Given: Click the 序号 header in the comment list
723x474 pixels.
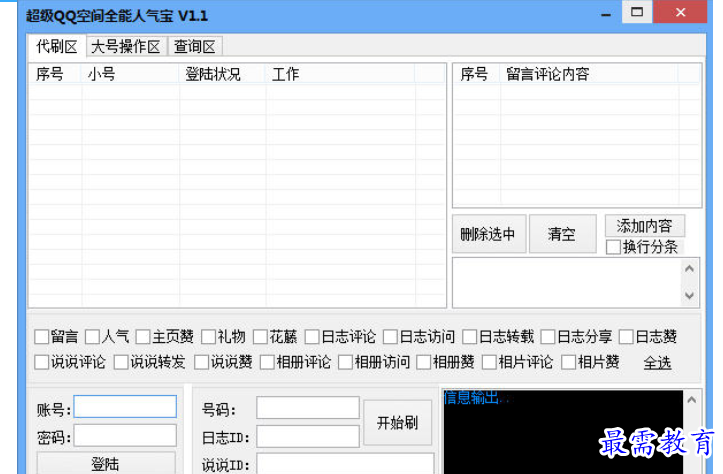Looking at the screenshot, I should [477, 74].
